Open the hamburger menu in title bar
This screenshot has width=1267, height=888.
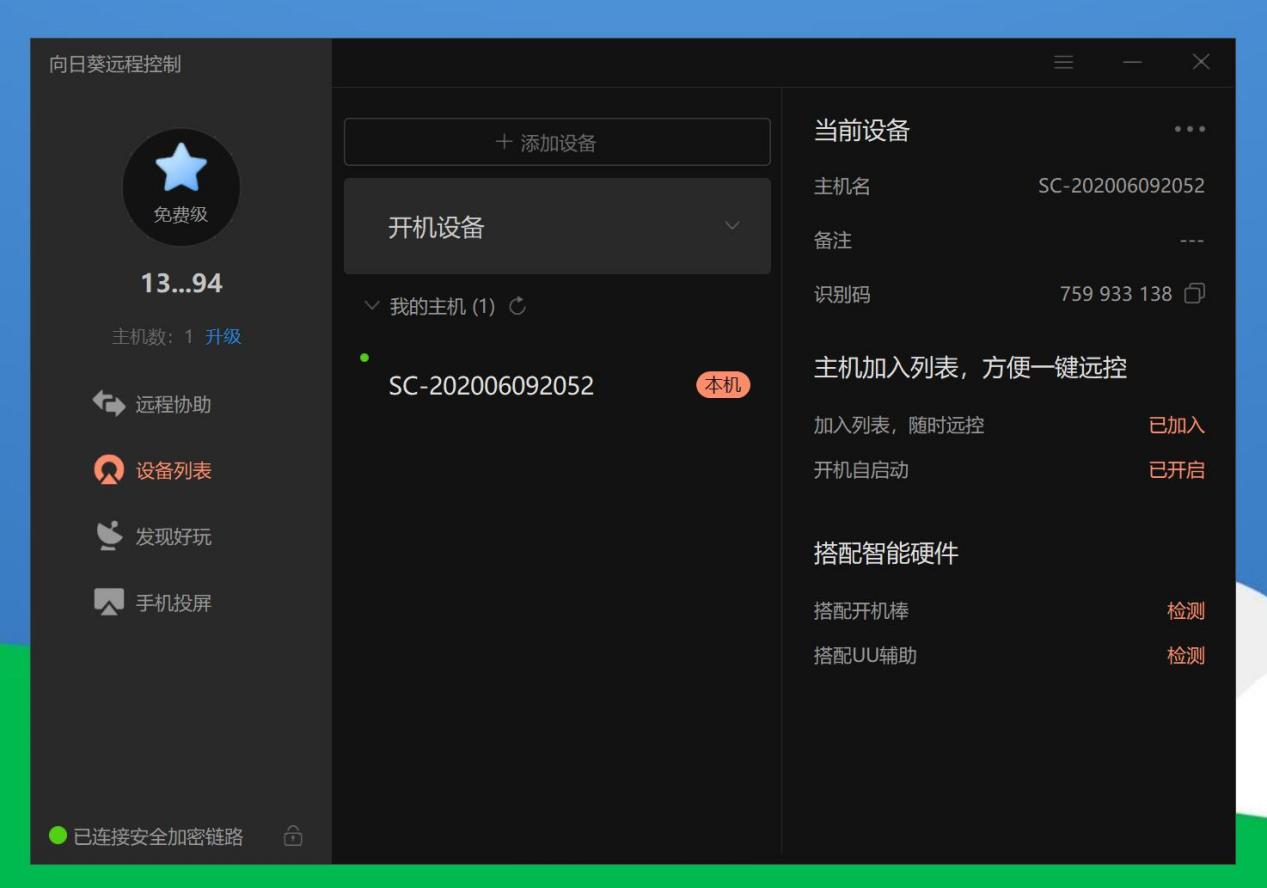click(1064, 62)
